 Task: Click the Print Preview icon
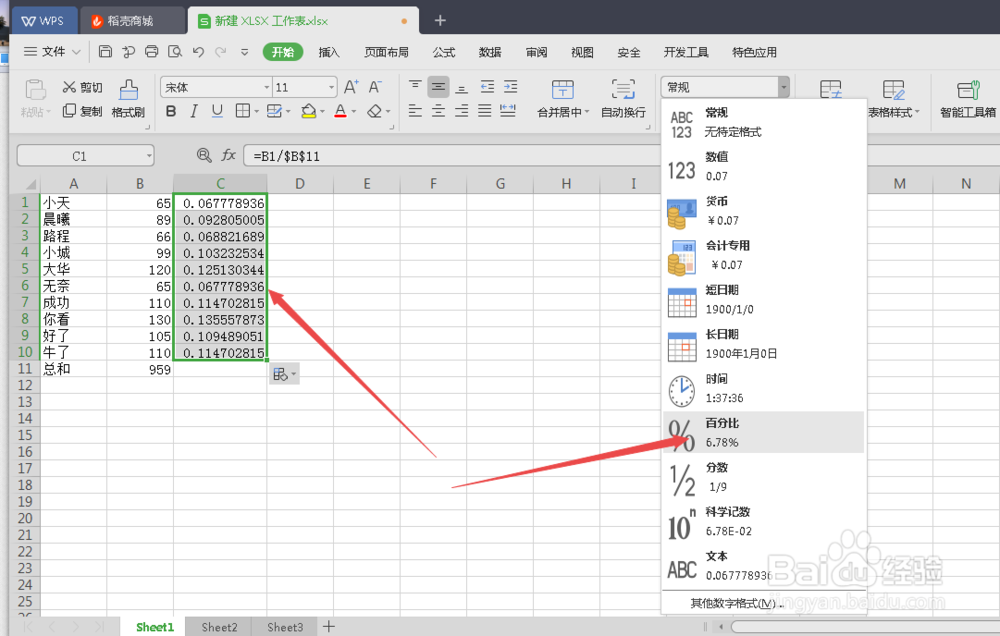(175, 52)
